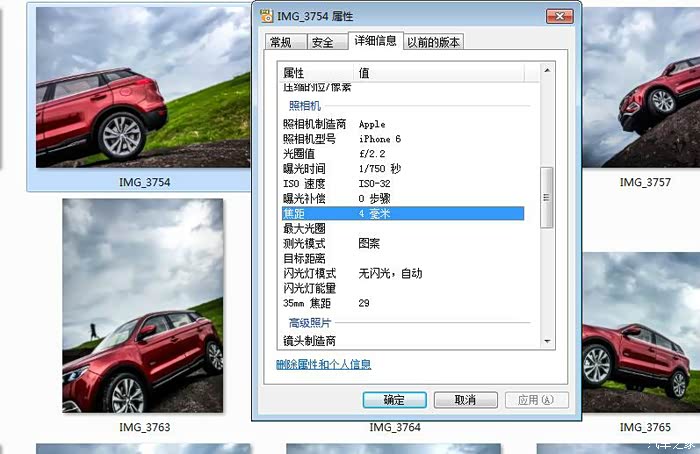Open the 常规 tab
Viewport: 700px width, 454px height.
(285, 42)
